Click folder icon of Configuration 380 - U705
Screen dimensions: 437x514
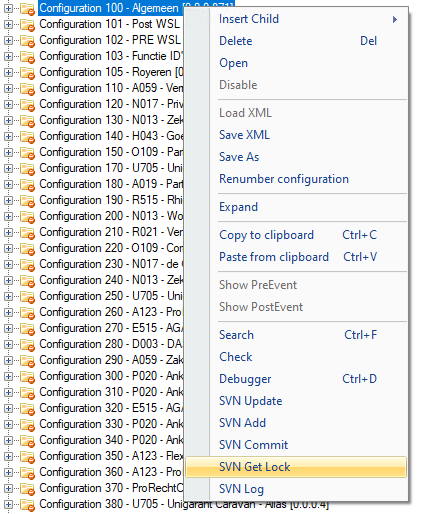tap(27, 505)
